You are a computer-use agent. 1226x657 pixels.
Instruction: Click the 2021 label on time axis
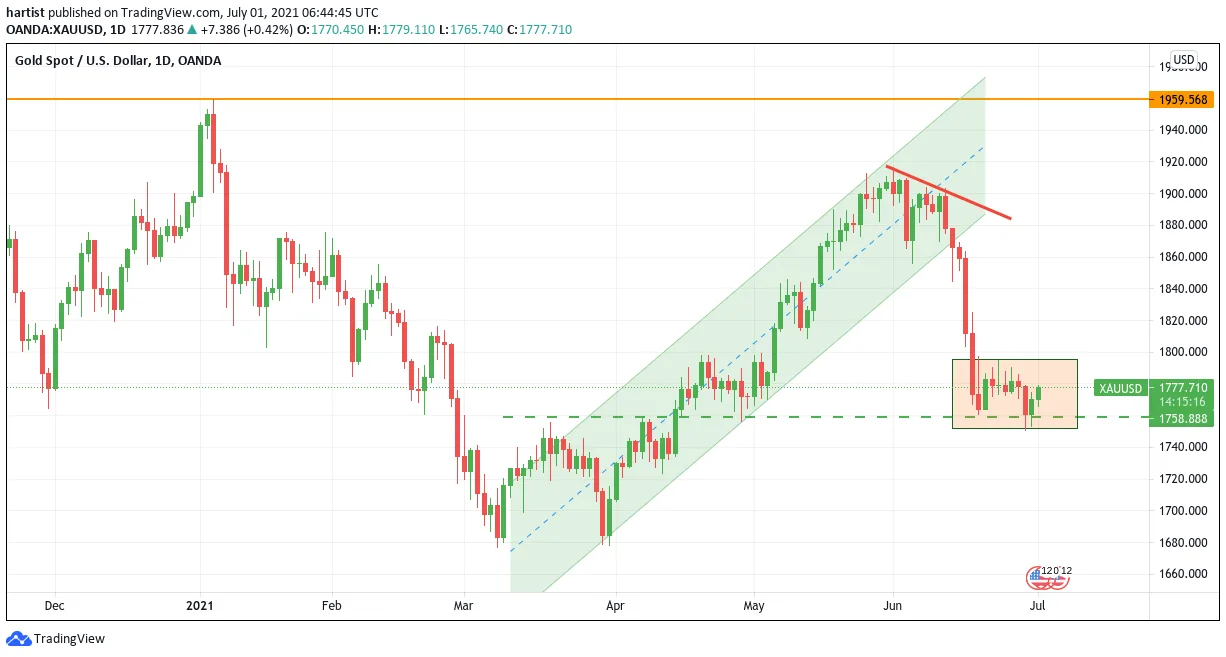pyautogui.click(x=201, y=606)
